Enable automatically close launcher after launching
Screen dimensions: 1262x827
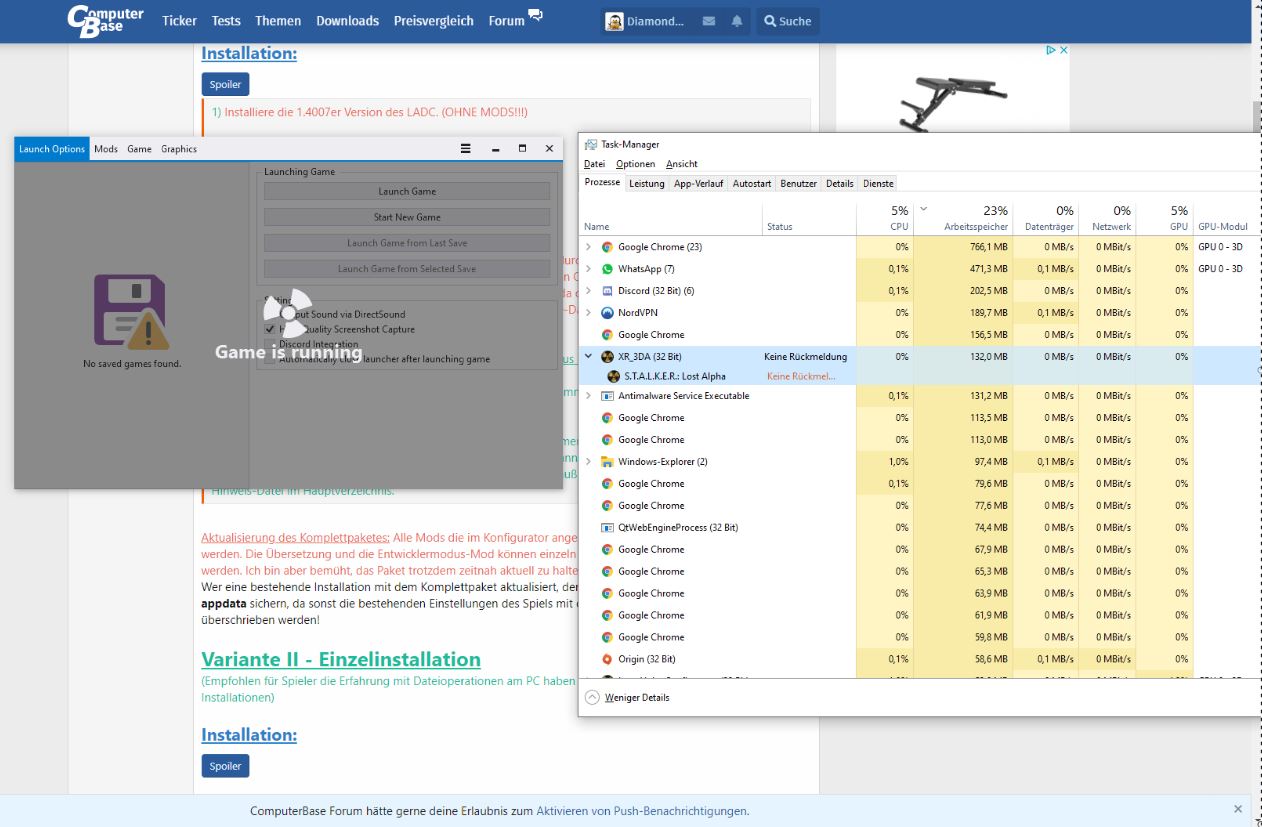pos(270,359)
